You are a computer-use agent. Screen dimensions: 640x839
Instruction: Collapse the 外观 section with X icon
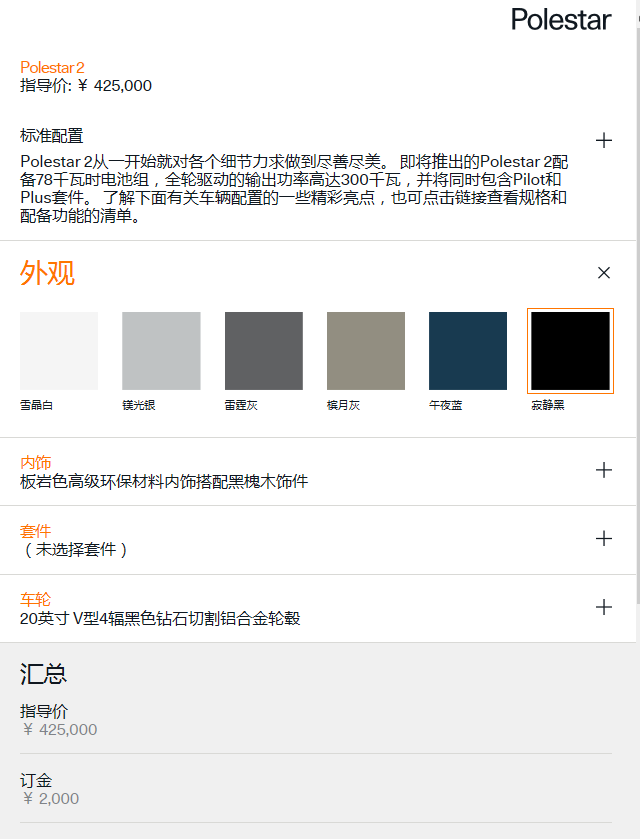pos(604,273)
